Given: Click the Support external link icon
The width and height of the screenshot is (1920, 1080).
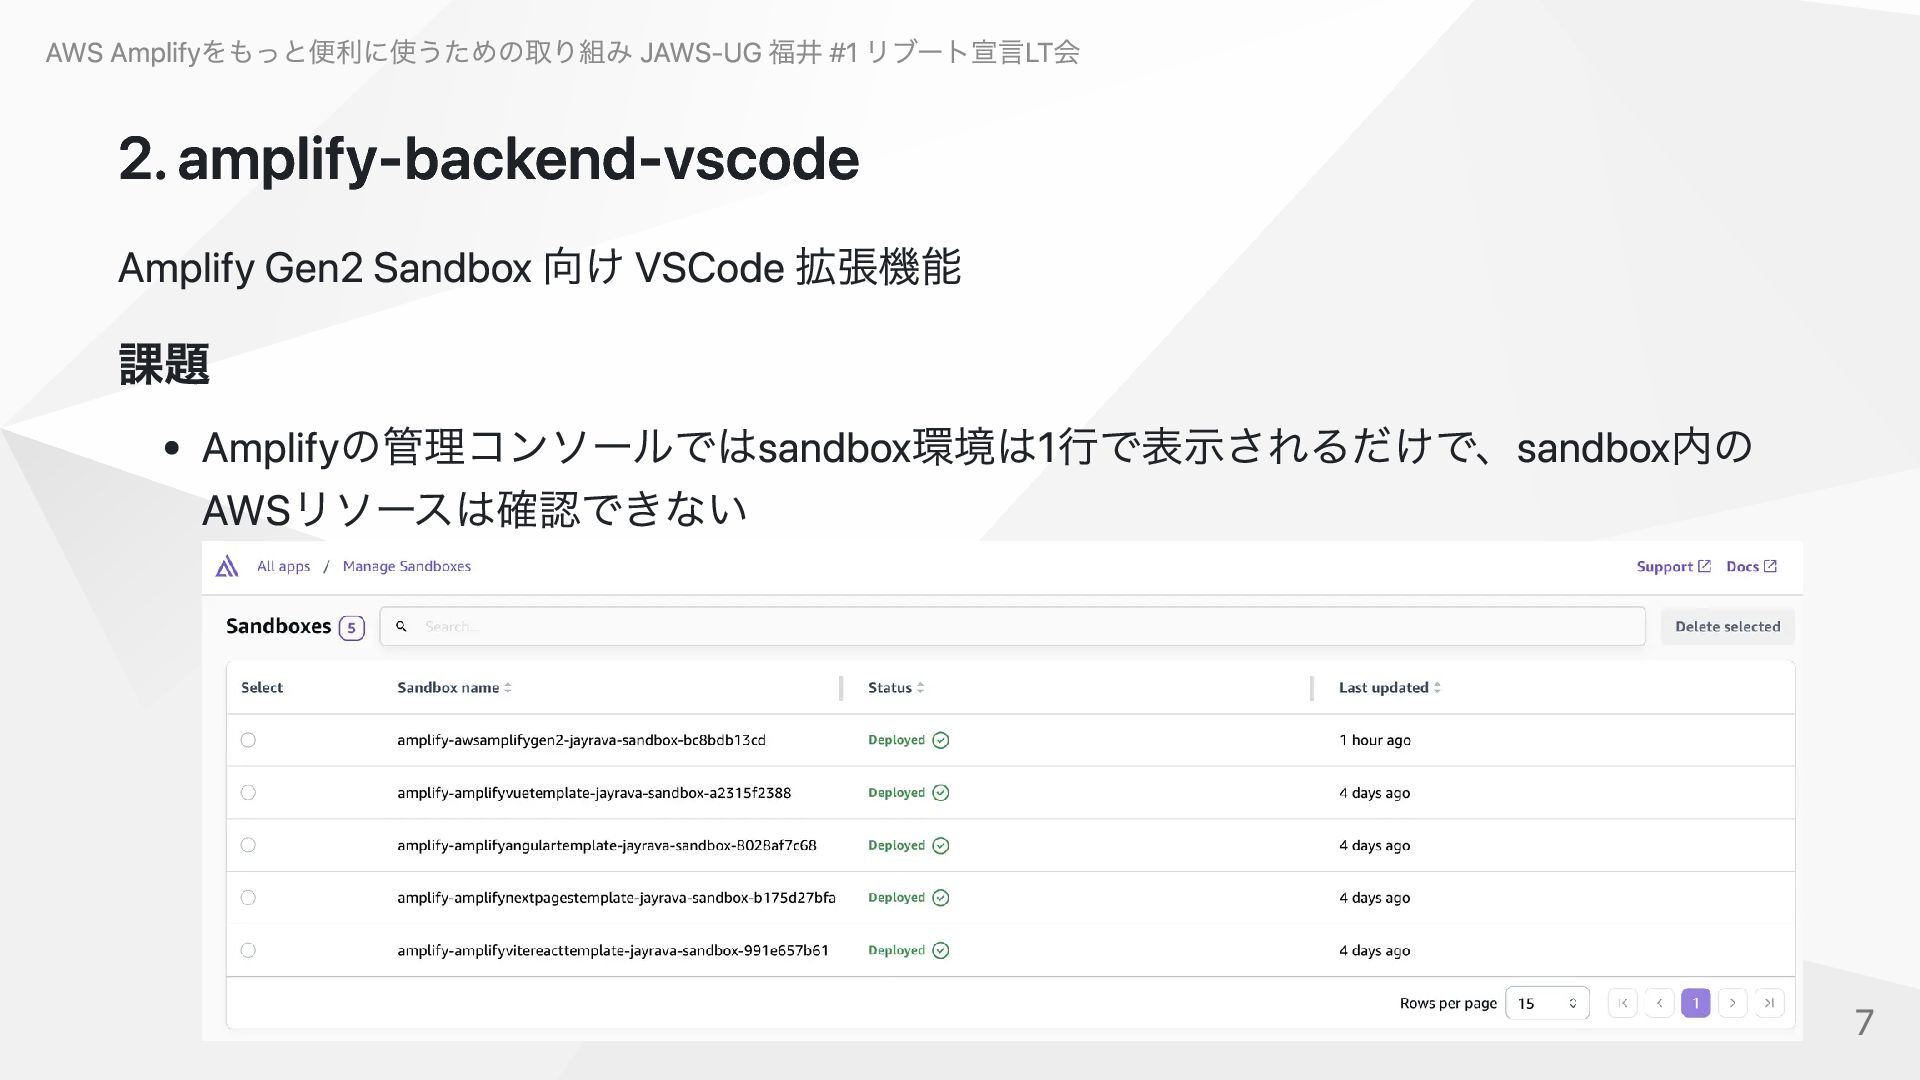Looking at the screenshot, I should click(1705, 566).
